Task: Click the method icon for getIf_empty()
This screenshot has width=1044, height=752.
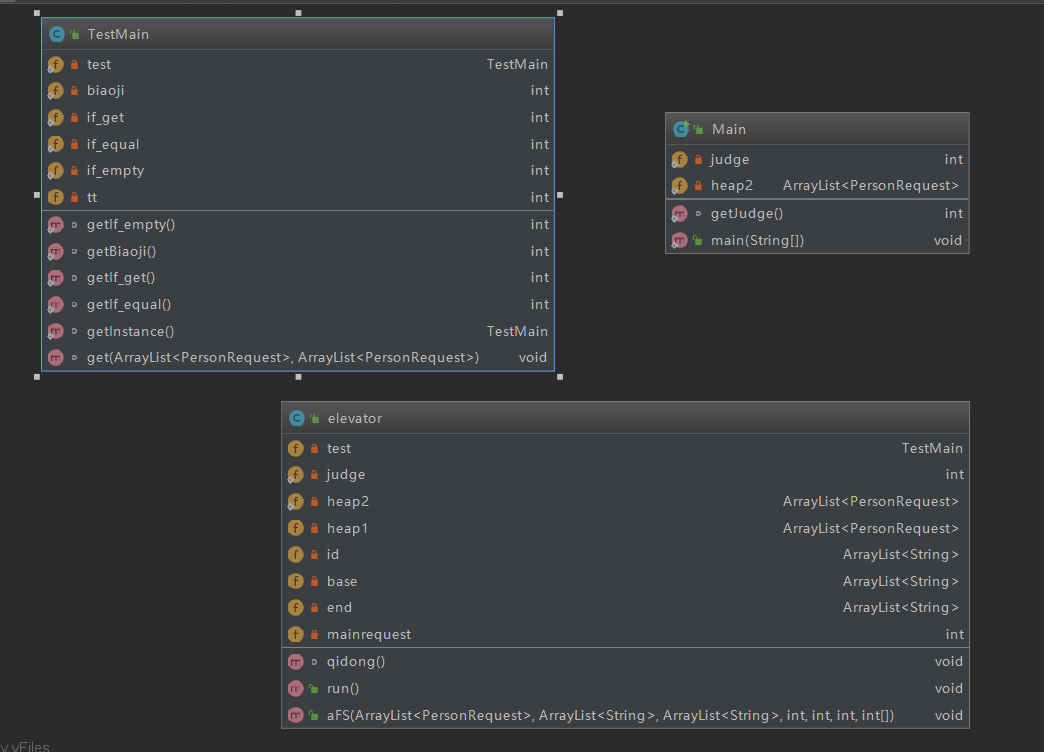Action: click(x=55, y=225)
